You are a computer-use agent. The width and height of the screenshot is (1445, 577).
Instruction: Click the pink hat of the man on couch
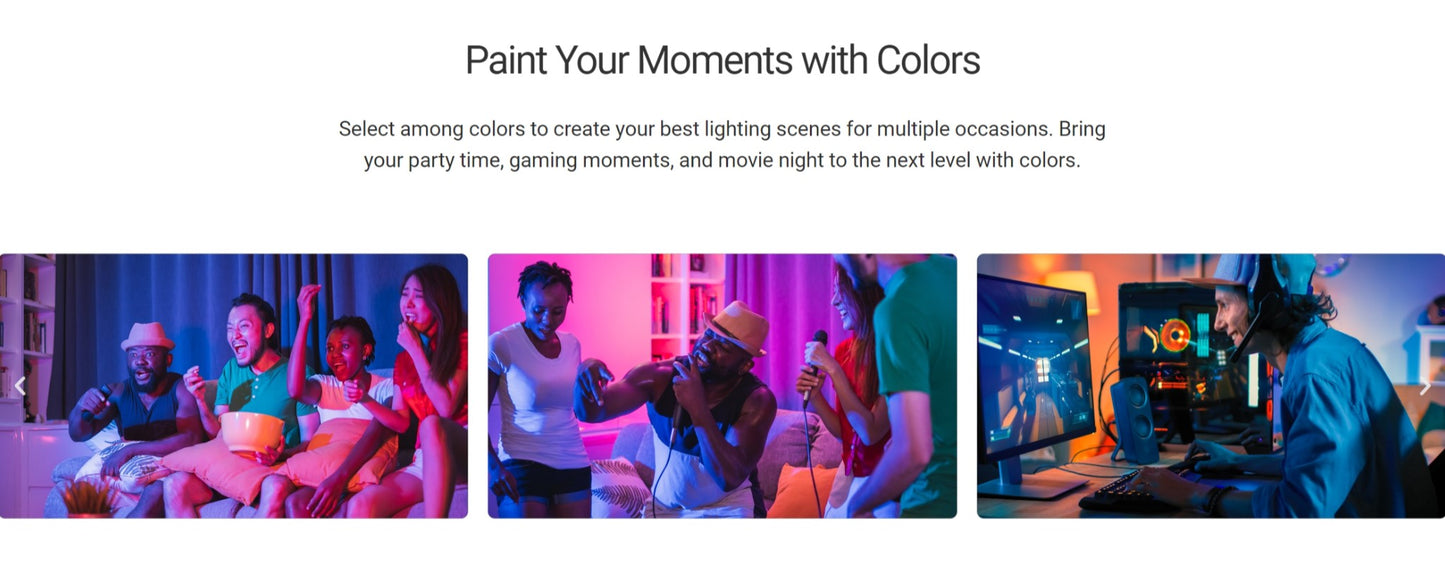coord(147,335)
